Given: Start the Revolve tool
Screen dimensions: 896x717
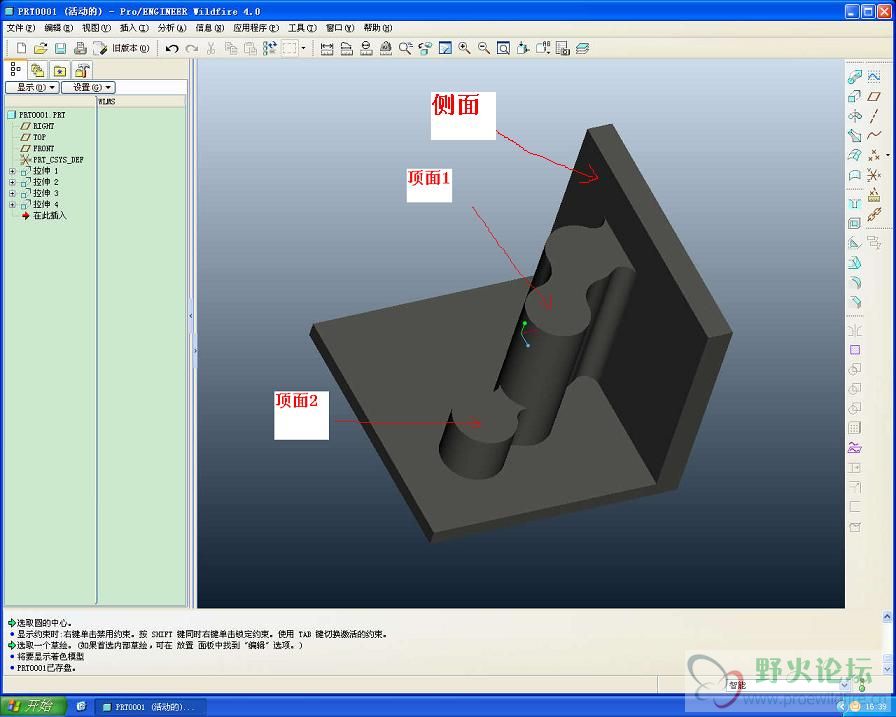Looking at the screenshot, I should pos(854,116).
